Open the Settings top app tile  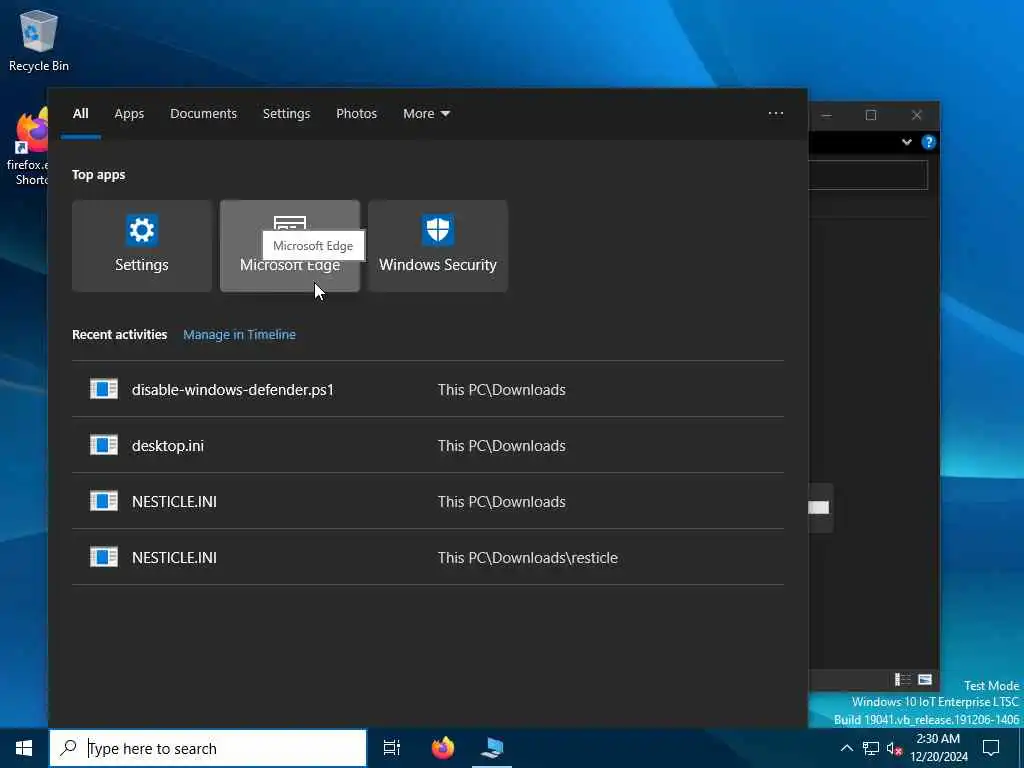pyautogui.click(x=142, y=246)
